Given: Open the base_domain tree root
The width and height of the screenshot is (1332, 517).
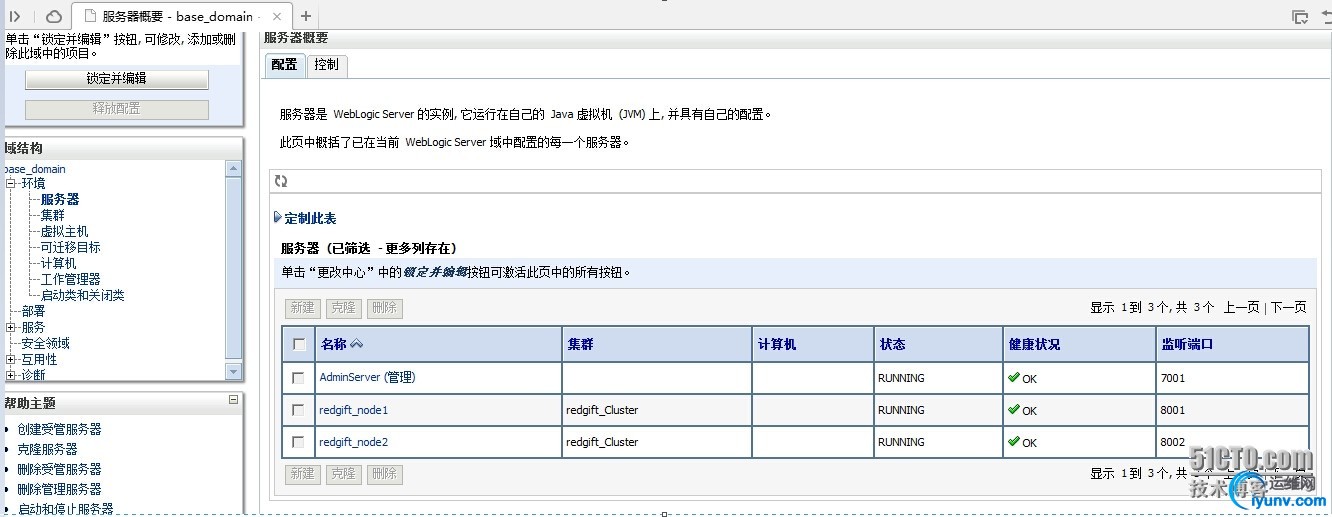Looking at the screenshot, I should pyautogui.click(x=36, y=169).
